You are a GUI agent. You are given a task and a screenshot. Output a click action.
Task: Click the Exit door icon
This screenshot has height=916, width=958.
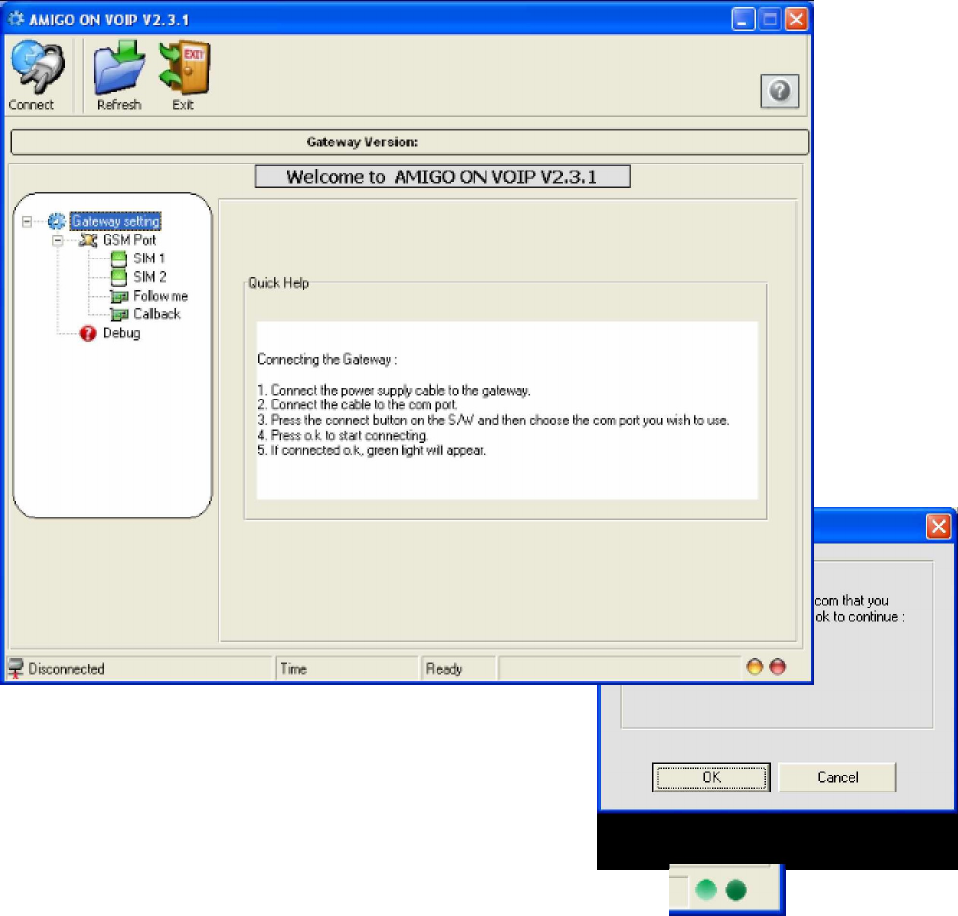tap(184, 67)
